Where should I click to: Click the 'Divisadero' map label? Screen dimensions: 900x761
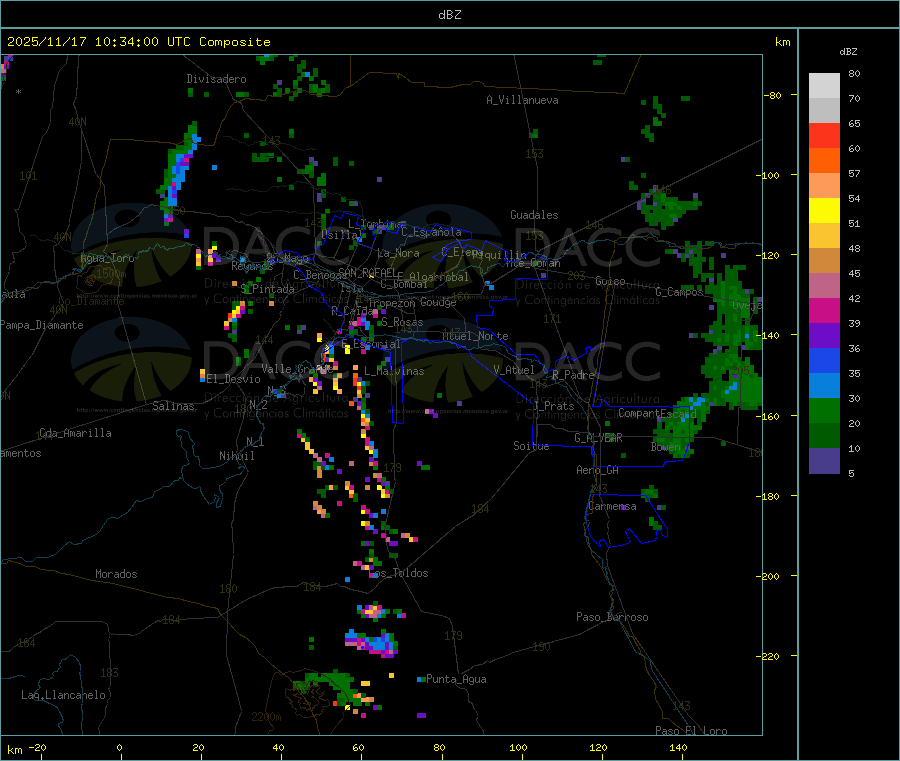tap(216, 79)
